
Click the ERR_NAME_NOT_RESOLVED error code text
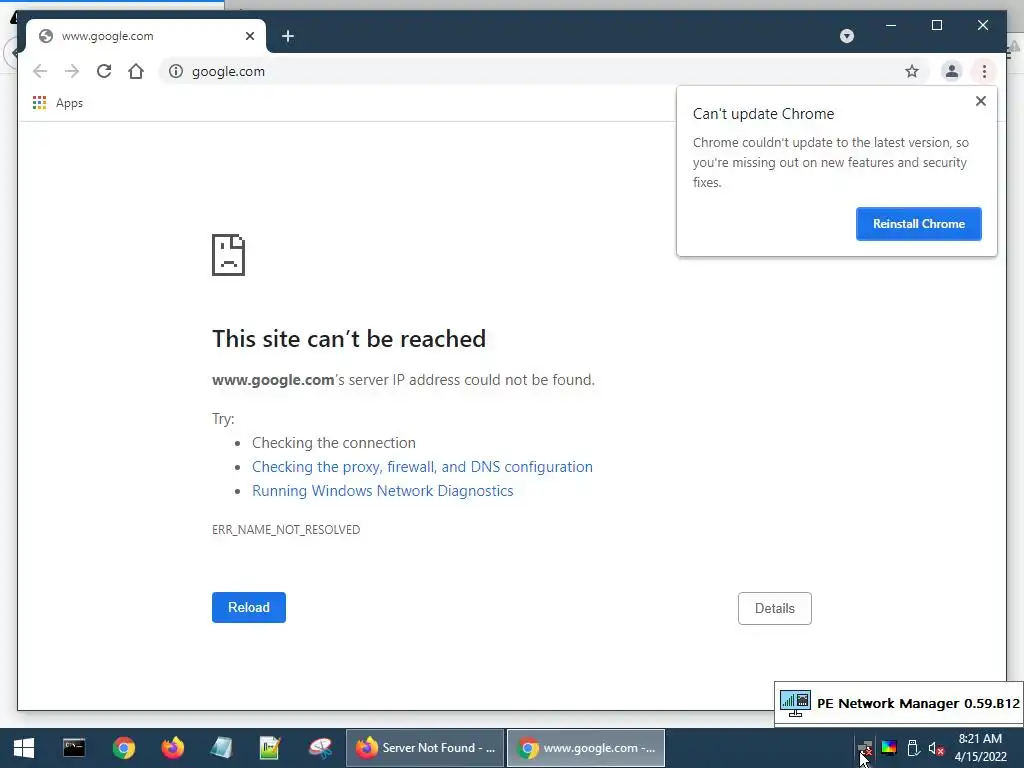(286, 530)
